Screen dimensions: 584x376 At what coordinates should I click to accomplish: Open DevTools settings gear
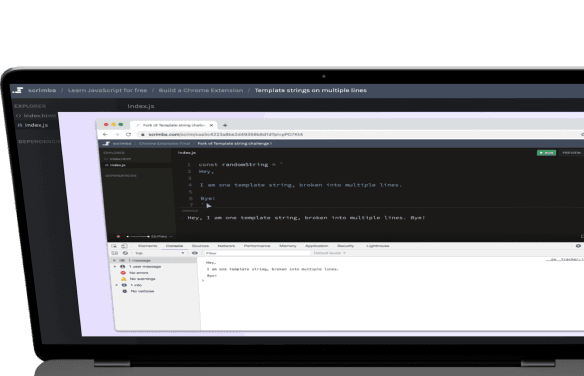click(x=578, y=246)
